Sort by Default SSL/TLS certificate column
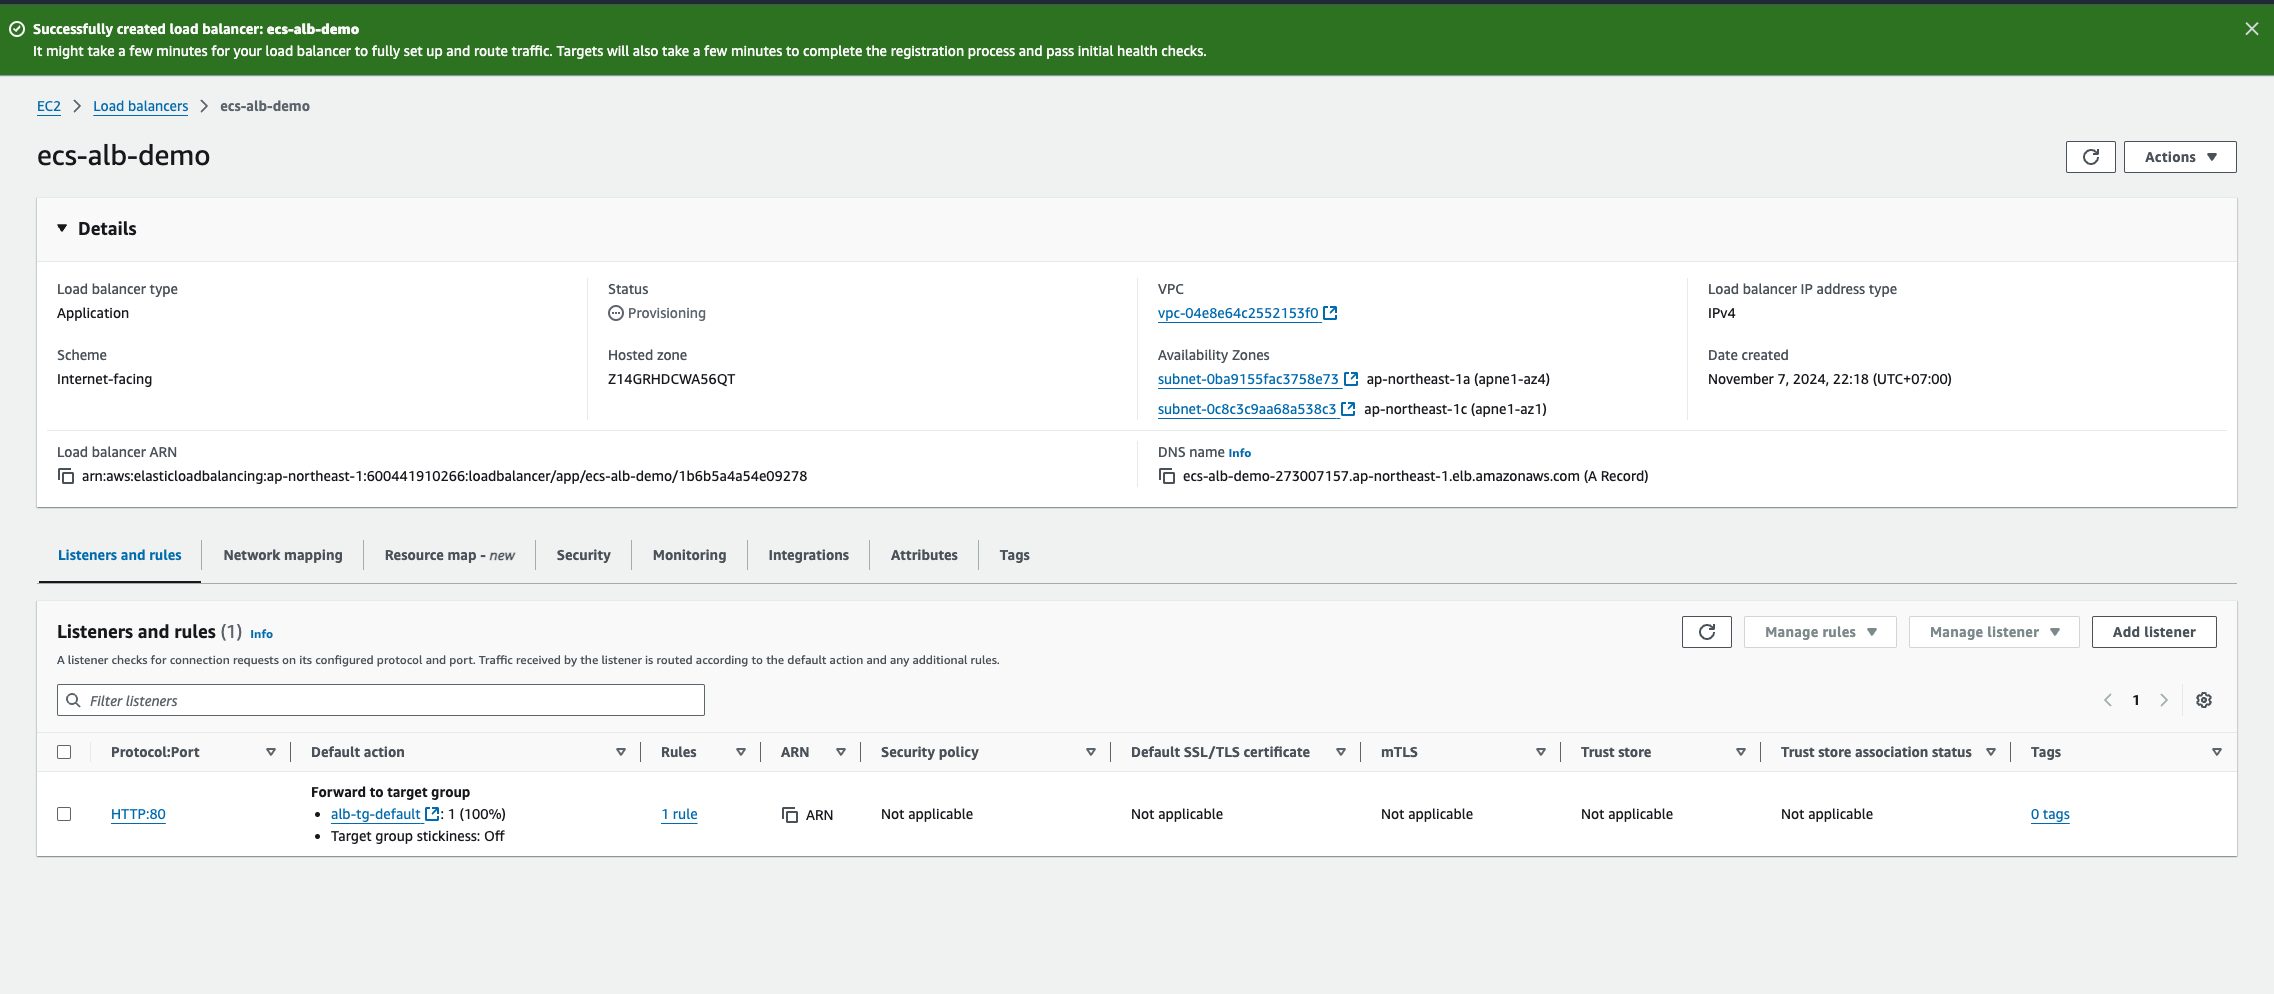The width and height of the screenshot is (2274, 994). (x=1341, y=752)
